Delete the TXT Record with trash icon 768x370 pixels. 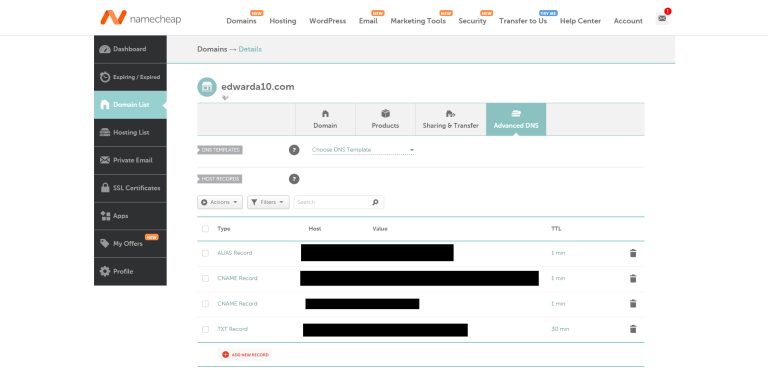tap(633, 329)
